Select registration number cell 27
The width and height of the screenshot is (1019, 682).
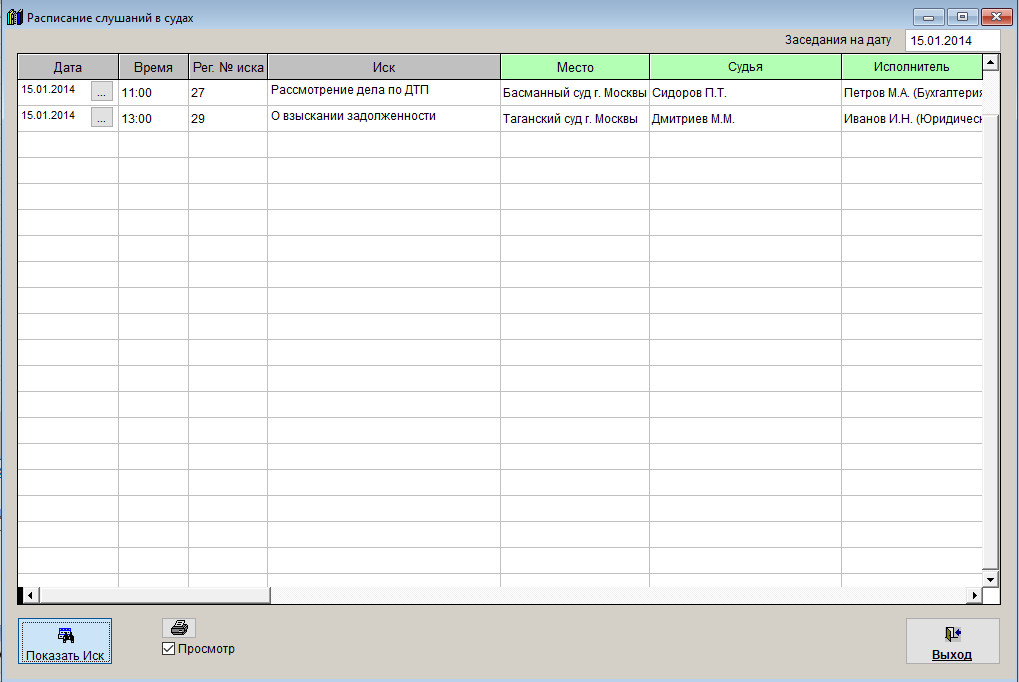(x=228, y=92)
